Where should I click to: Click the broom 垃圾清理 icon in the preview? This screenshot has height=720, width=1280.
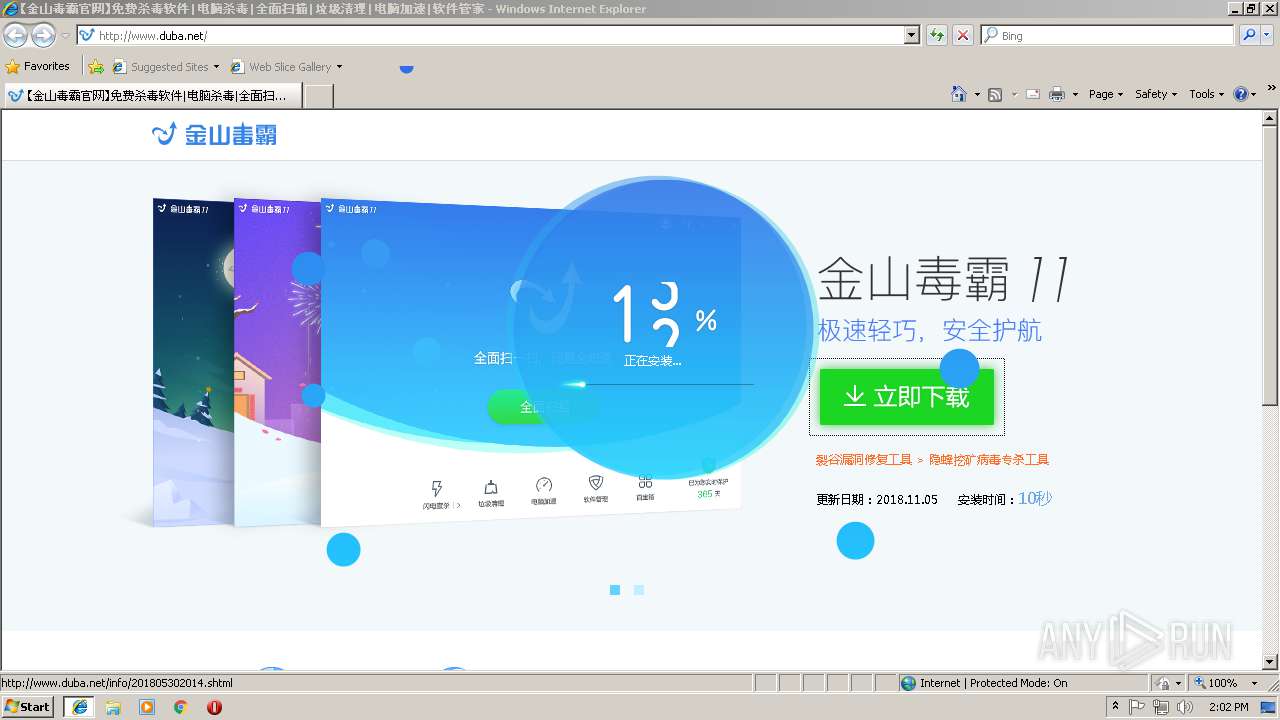pyautogui.click(x=491, y=487)
